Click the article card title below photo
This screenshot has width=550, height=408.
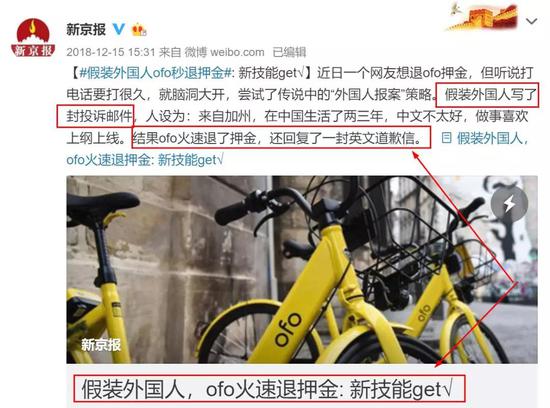tap(269, 389)
